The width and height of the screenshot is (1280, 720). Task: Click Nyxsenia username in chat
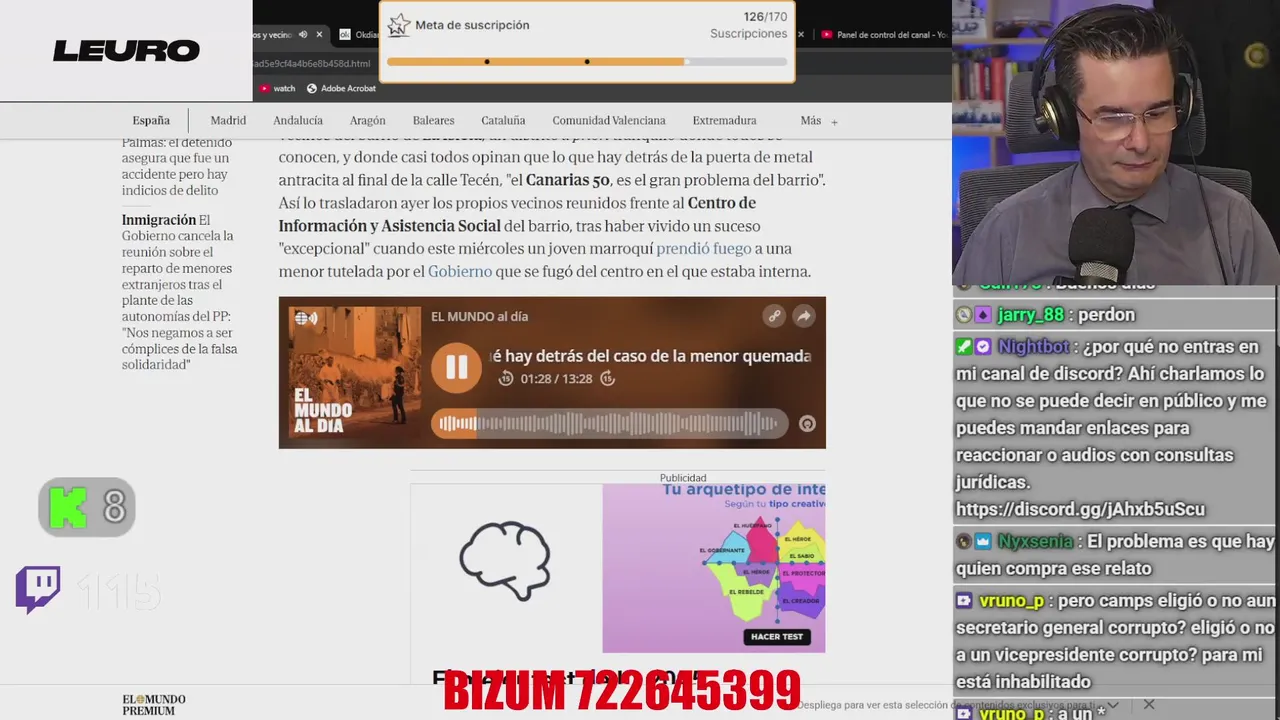click(x=1034, y=541)
